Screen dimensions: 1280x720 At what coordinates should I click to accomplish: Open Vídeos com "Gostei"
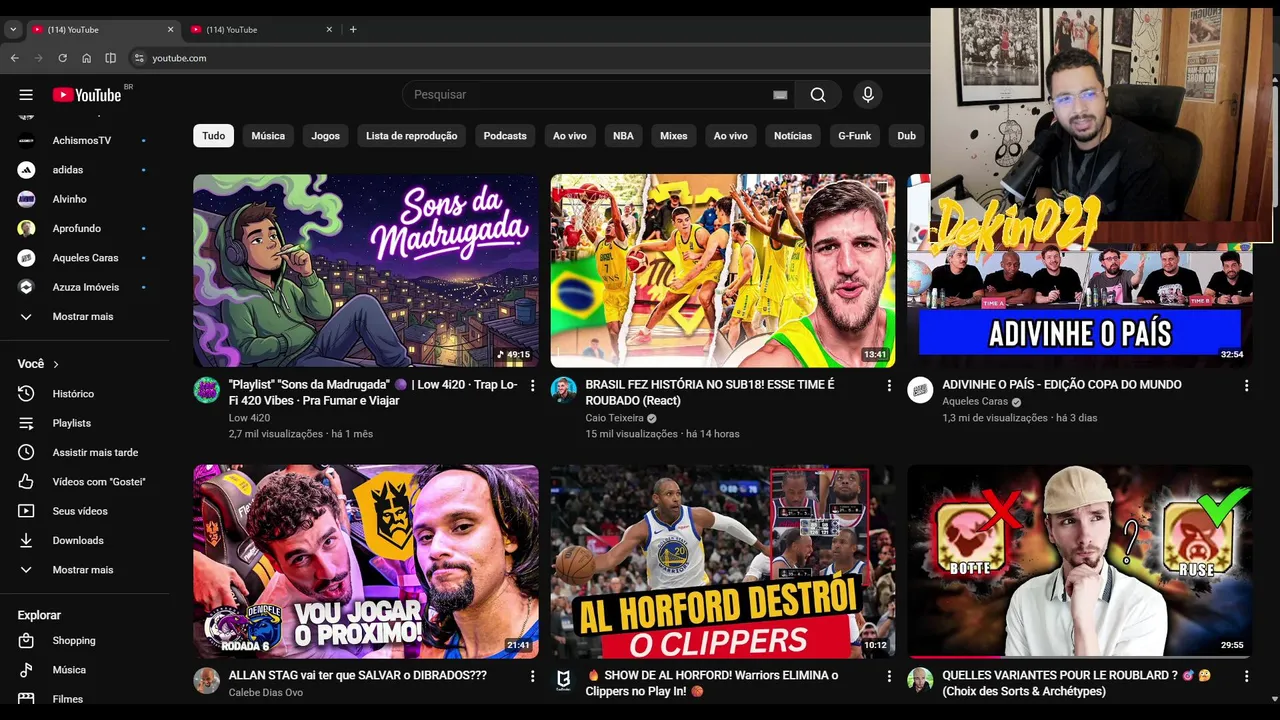click(x=99, y=482)
